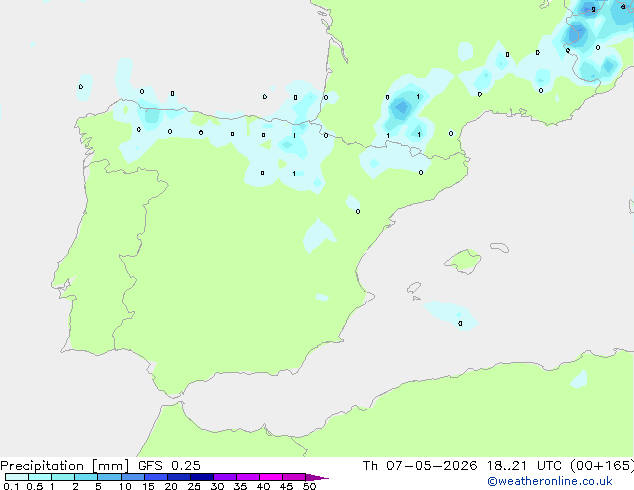Click the '0.1' legend scale value
The image size is (634, 490).
pos(11,486)
